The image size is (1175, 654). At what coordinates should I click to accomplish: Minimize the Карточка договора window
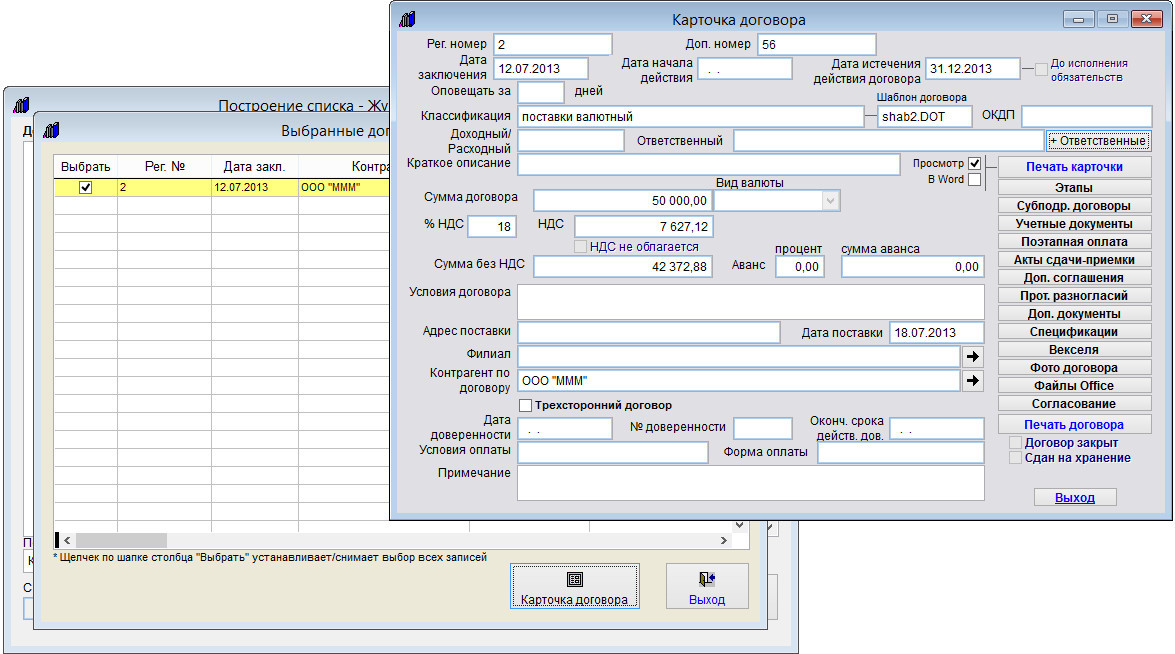tap(1079, 19)
